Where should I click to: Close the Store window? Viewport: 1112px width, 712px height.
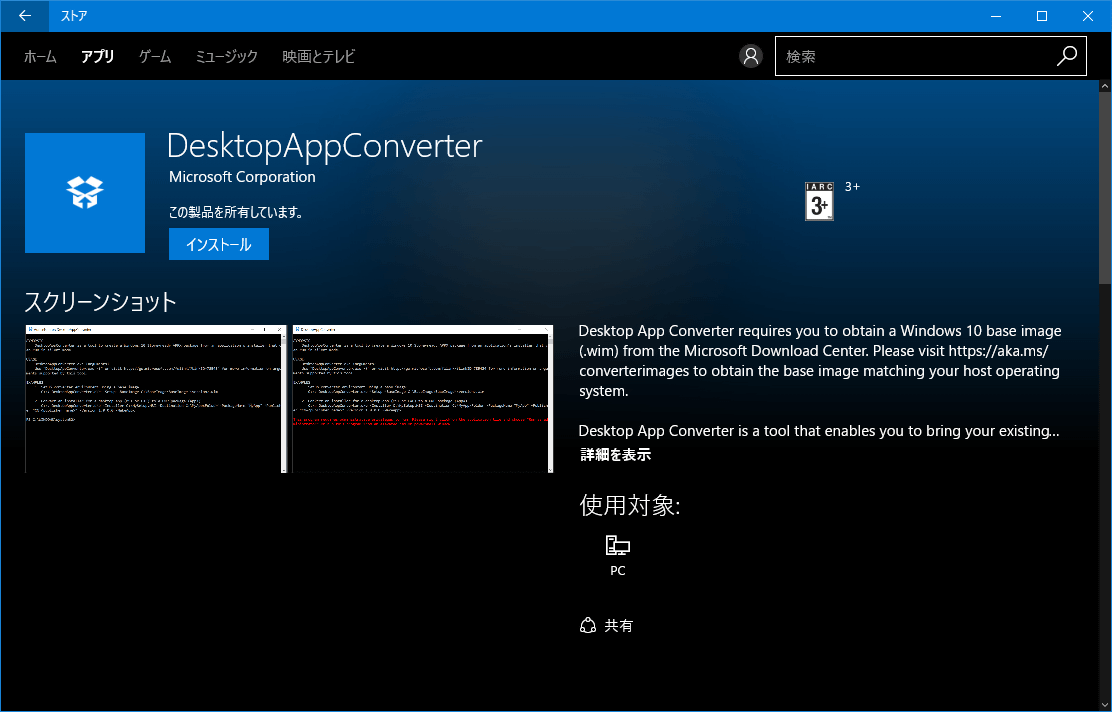(x=1088, y=16)
